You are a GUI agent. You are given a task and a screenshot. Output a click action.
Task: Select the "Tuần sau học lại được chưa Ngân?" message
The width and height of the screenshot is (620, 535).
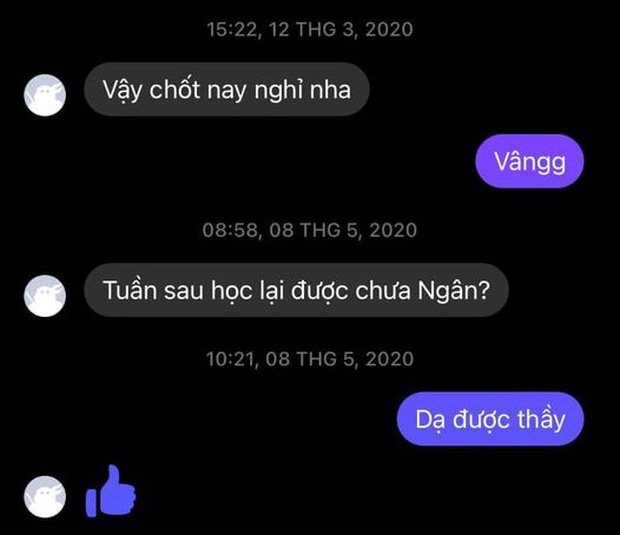[x=296, y=290]
